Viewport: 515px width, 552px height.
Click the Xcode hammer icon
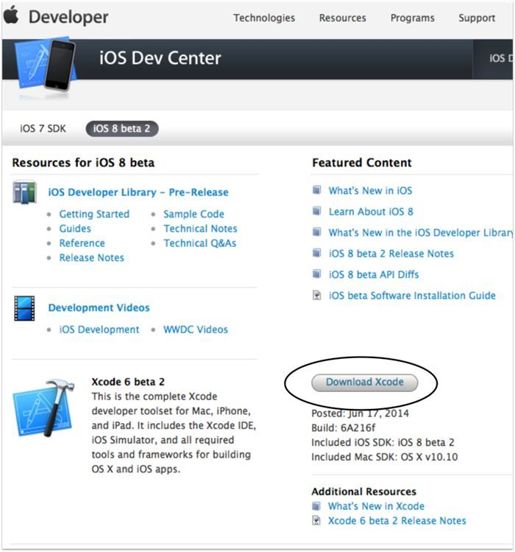tap(44, 408)
